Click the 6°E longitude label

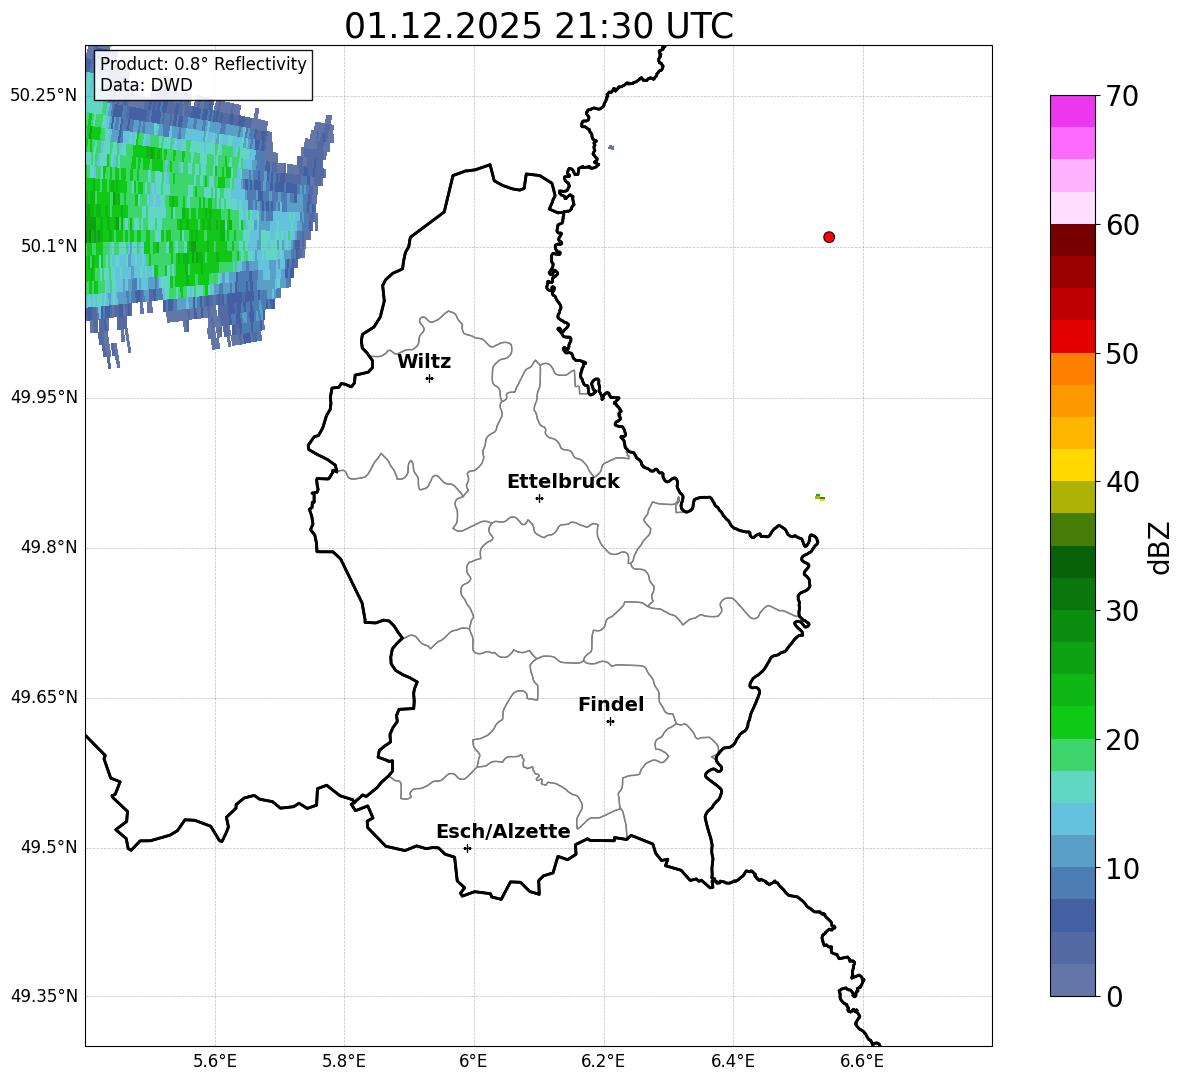tap(473, 1061)
